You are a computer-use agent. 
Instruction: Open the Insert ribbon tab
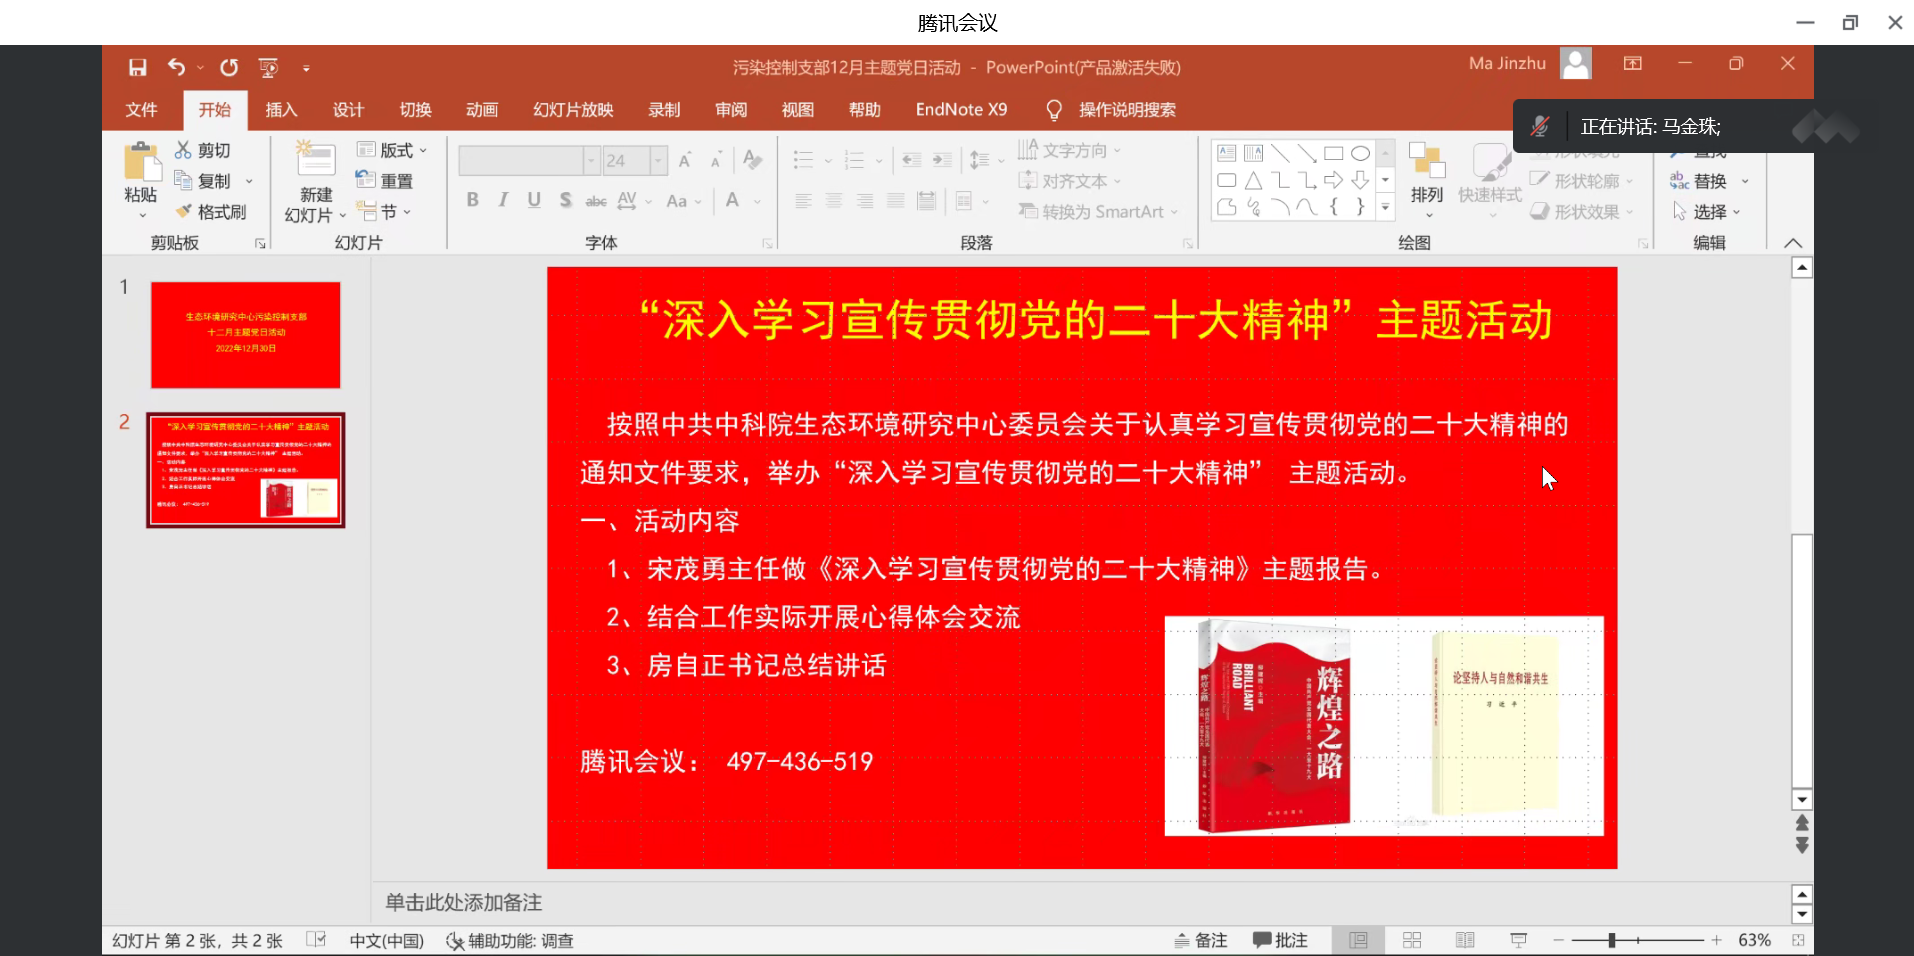281,110
